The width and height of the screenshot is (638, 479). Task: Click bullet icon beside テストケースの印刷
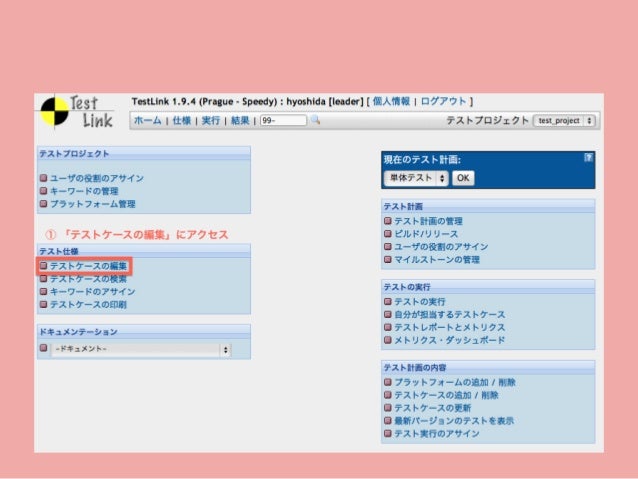(44, 304)
